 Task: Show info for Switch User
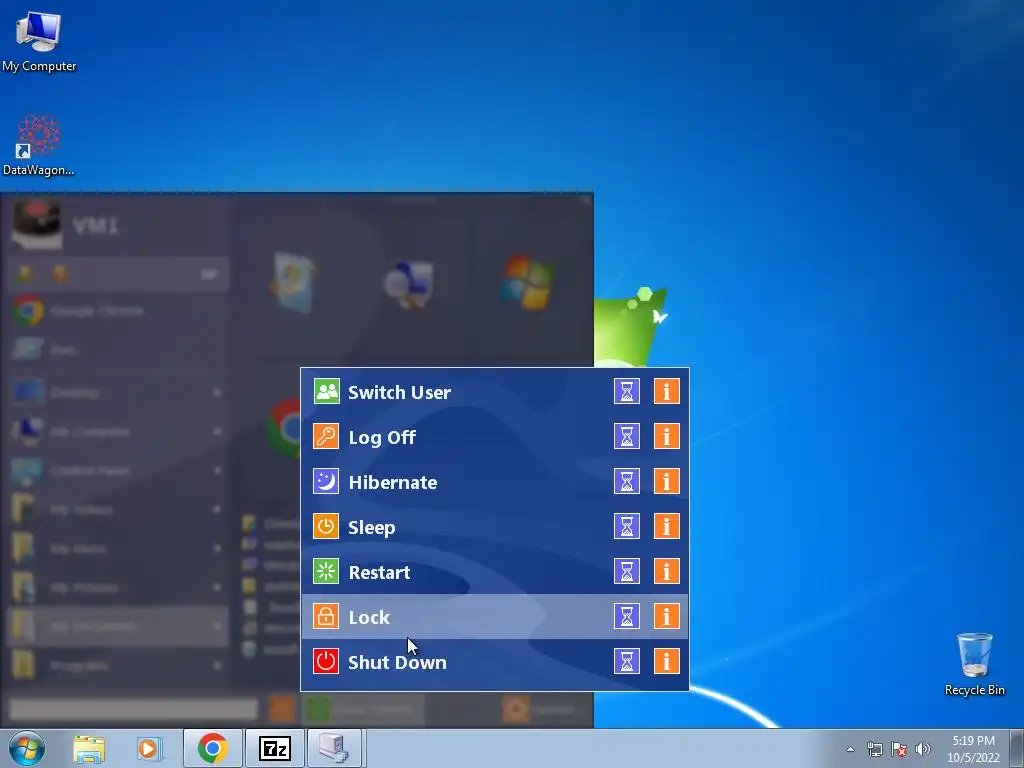667,392
